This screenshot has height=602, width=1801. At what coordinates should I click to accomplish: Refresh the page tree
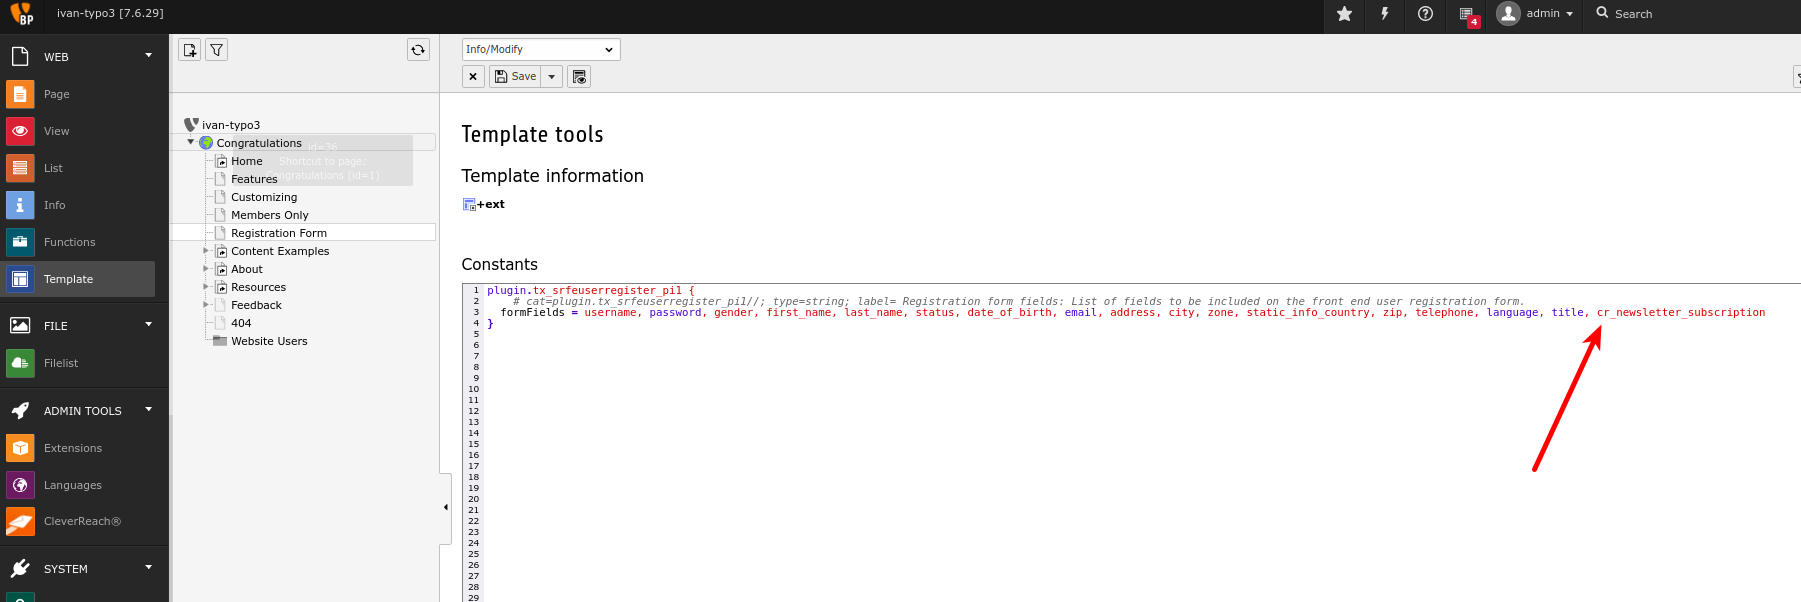418,50
